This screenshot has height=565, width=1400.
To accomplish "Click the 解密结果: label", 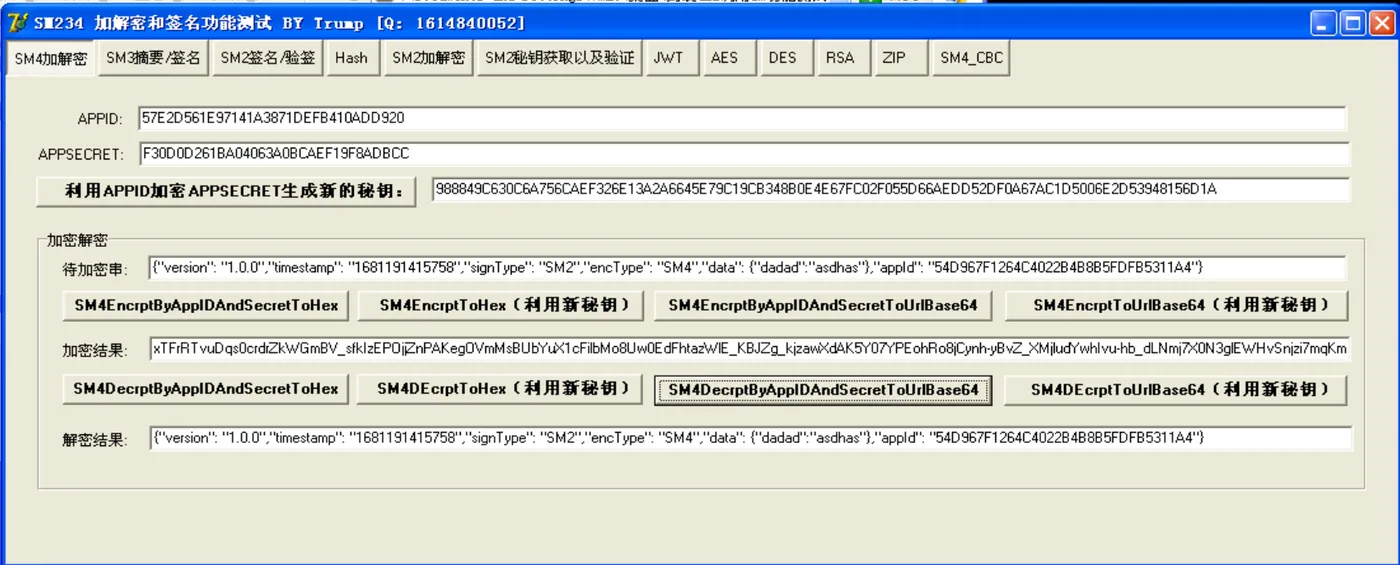I will pyautogui.click(x=95, y=439).
